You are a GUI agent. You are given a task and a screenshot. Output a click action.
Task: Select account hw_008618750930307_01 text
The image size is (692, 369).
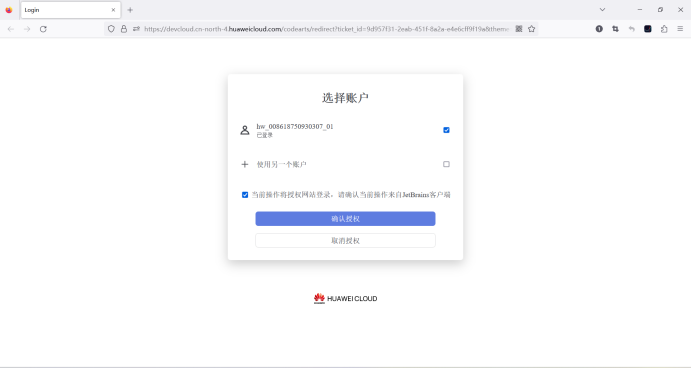click(x=295, y=127)
